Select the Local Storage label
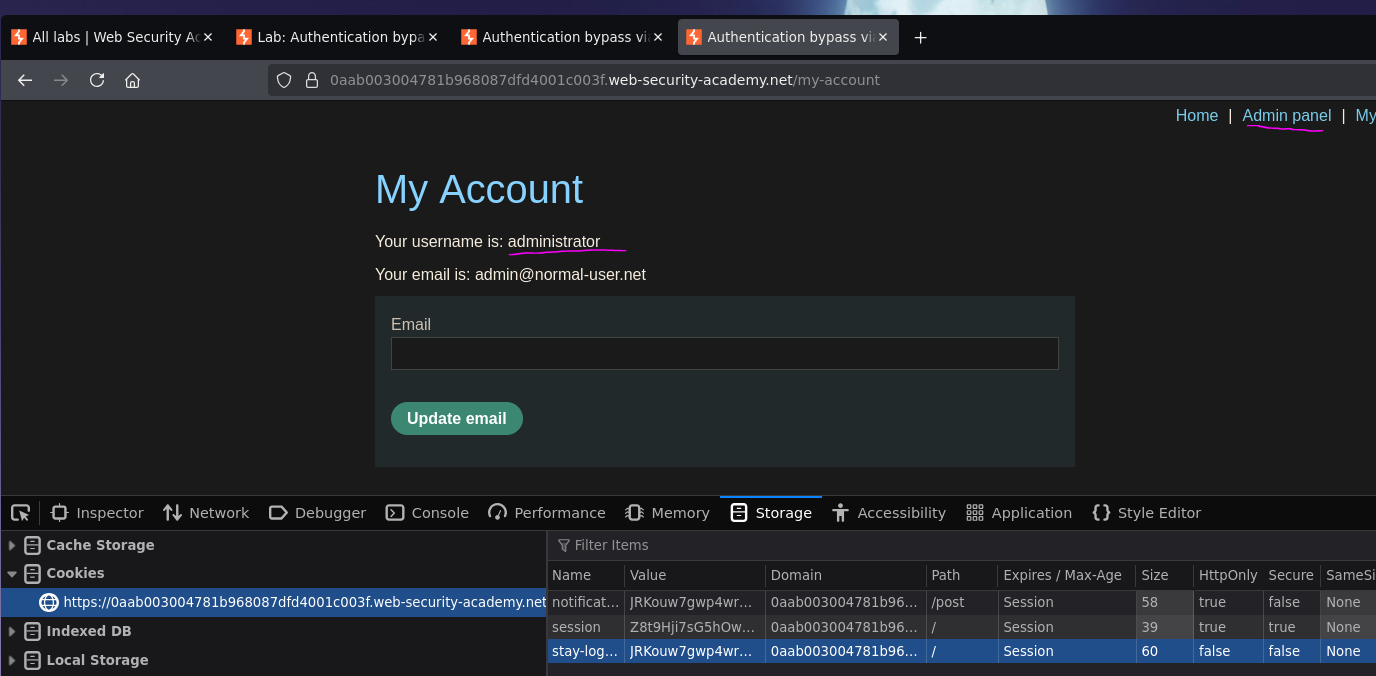 pos(97,660)
